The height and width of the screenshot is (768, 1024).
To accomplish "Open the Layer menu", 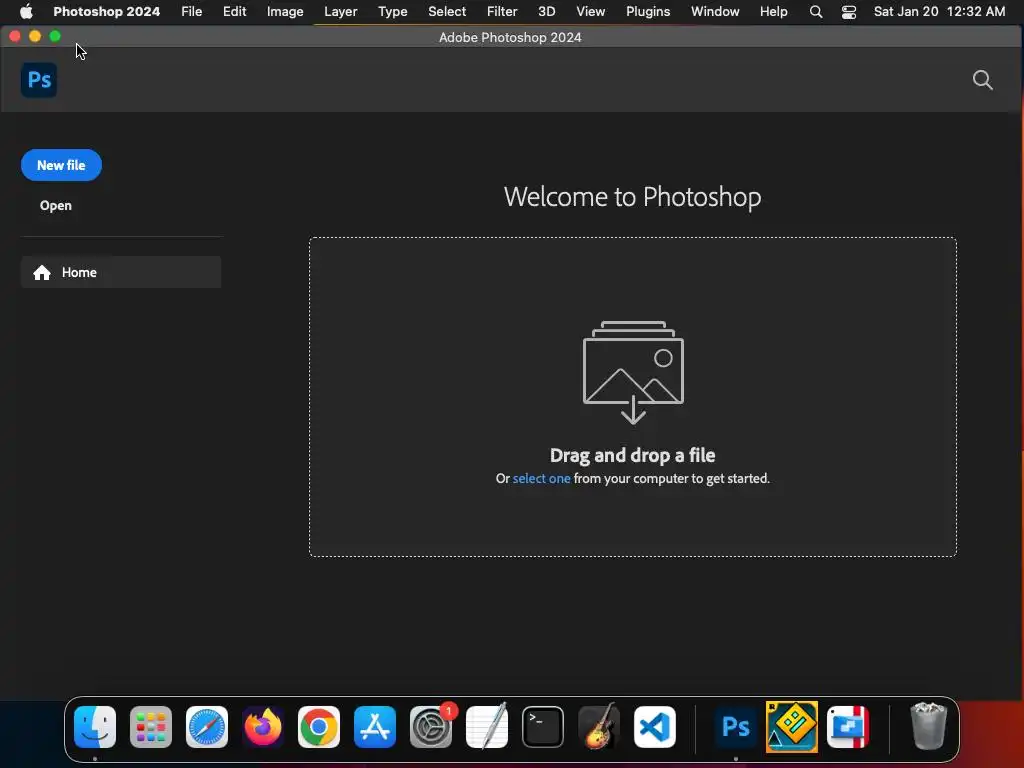I will point(341,11).
